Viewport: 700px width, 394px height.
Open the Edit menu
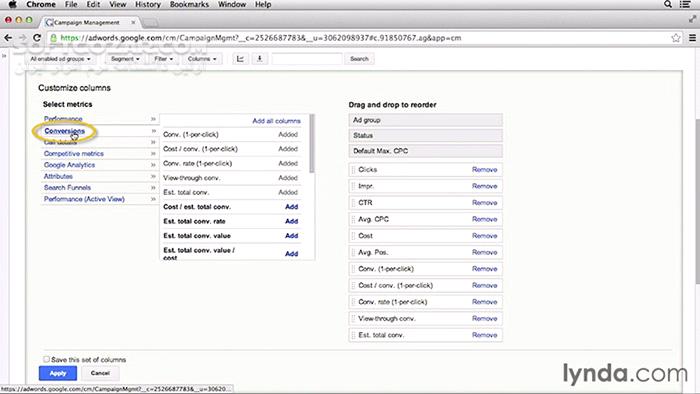pos(93,4)
